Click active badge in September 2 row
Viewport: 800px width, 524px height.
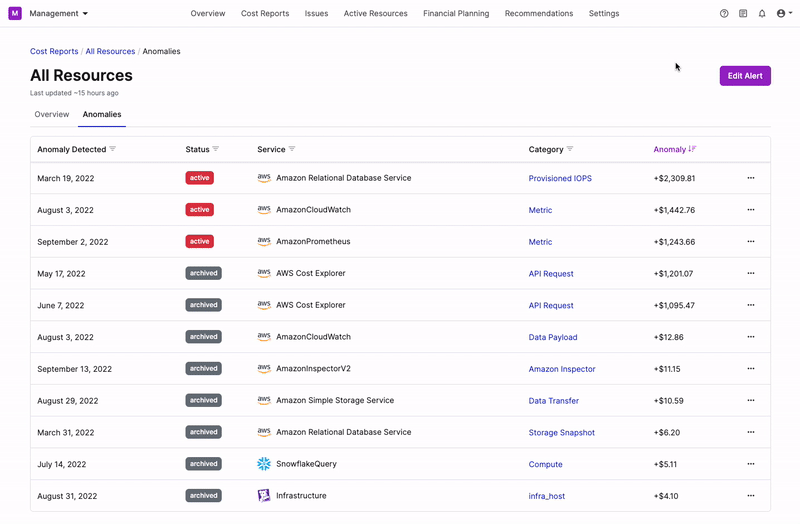point(199,241)
